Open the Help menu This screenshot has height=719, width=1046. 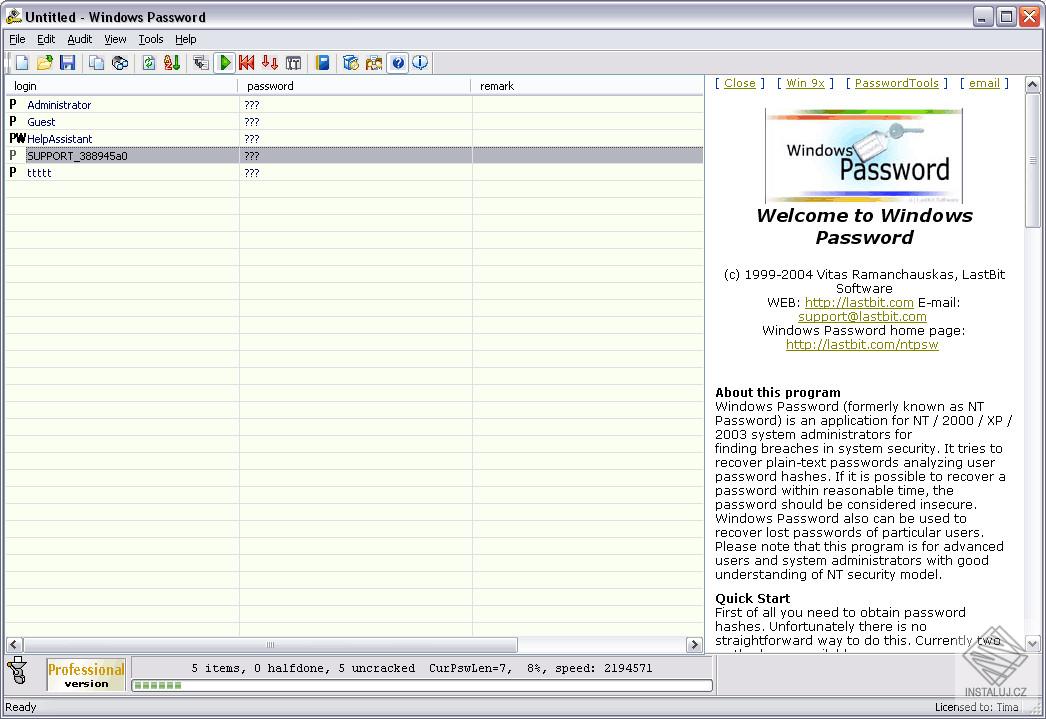pos(185,39)
